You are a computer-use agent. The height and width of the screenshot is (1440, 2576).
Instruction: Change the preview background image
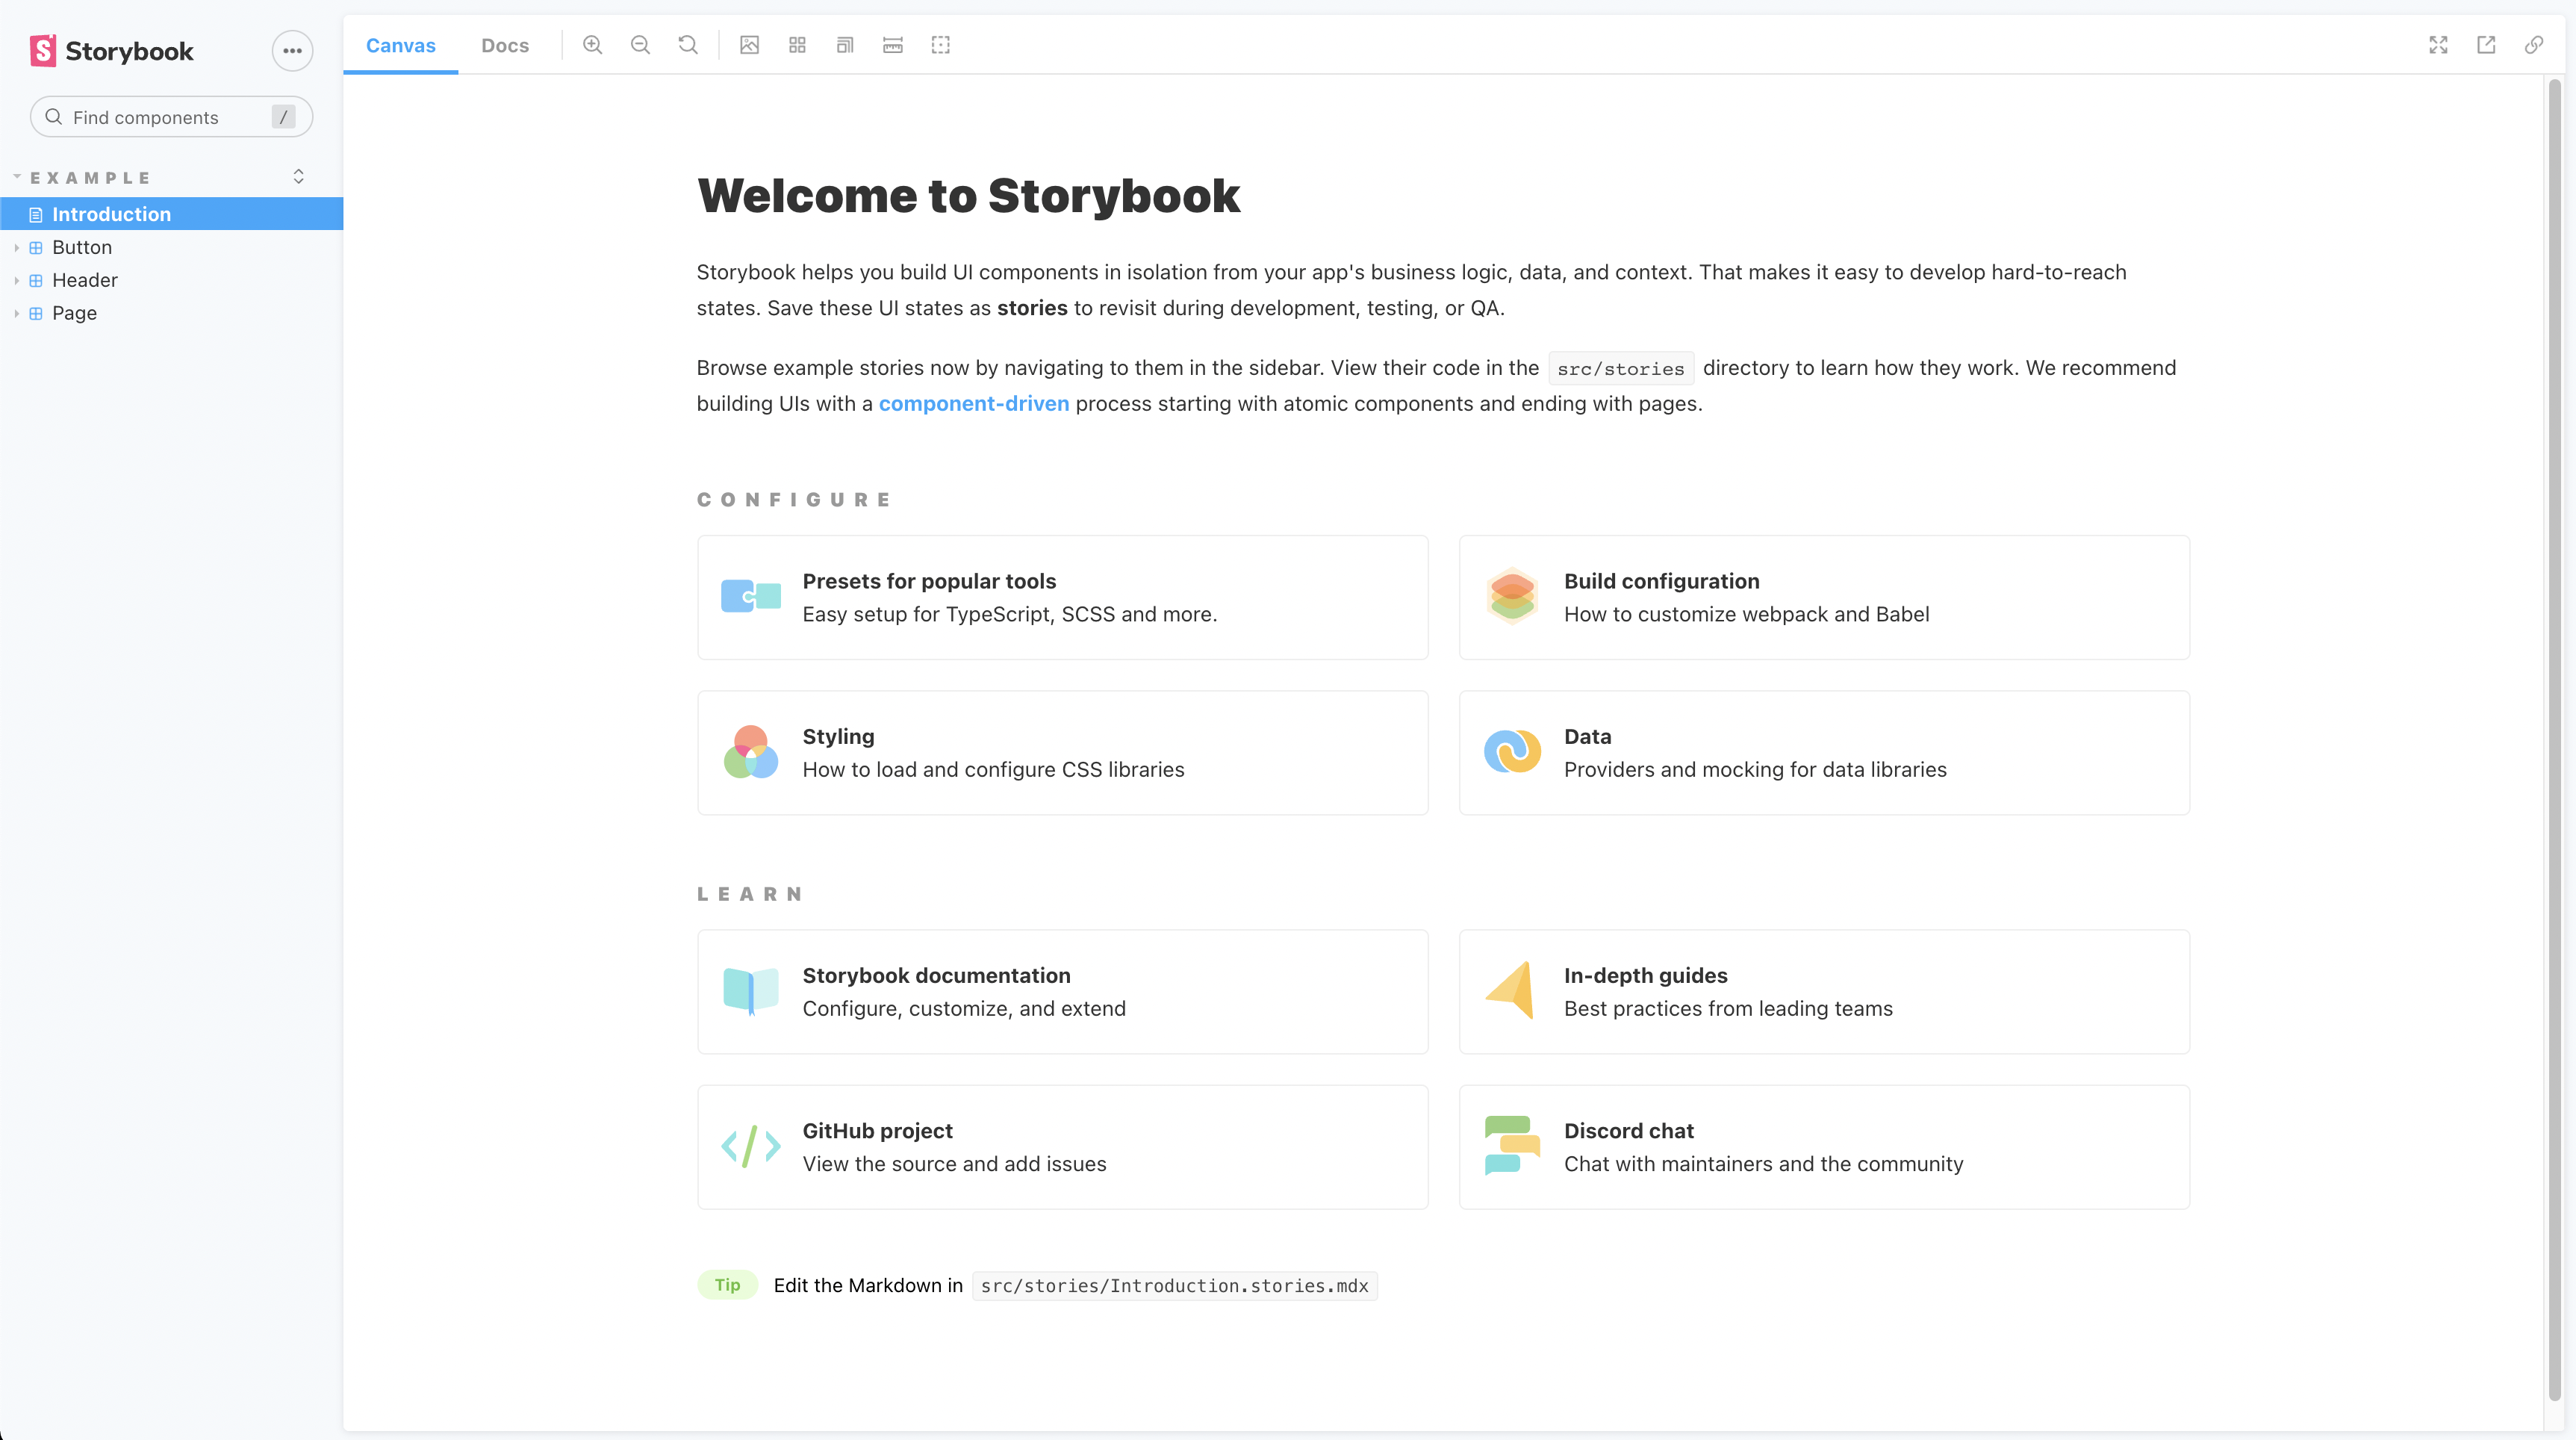coord(748,45)
